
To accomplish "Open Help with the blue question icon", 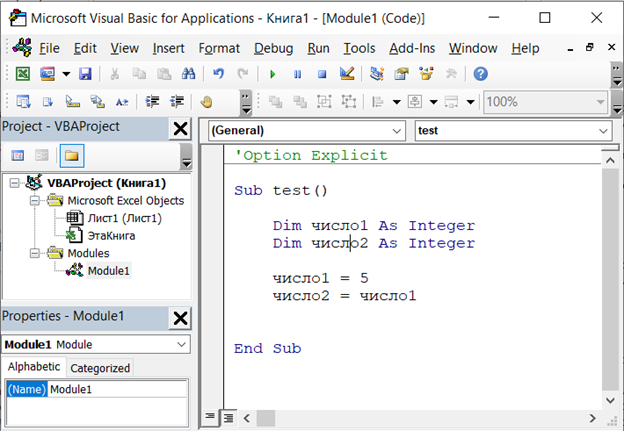I will coord(480,74).
